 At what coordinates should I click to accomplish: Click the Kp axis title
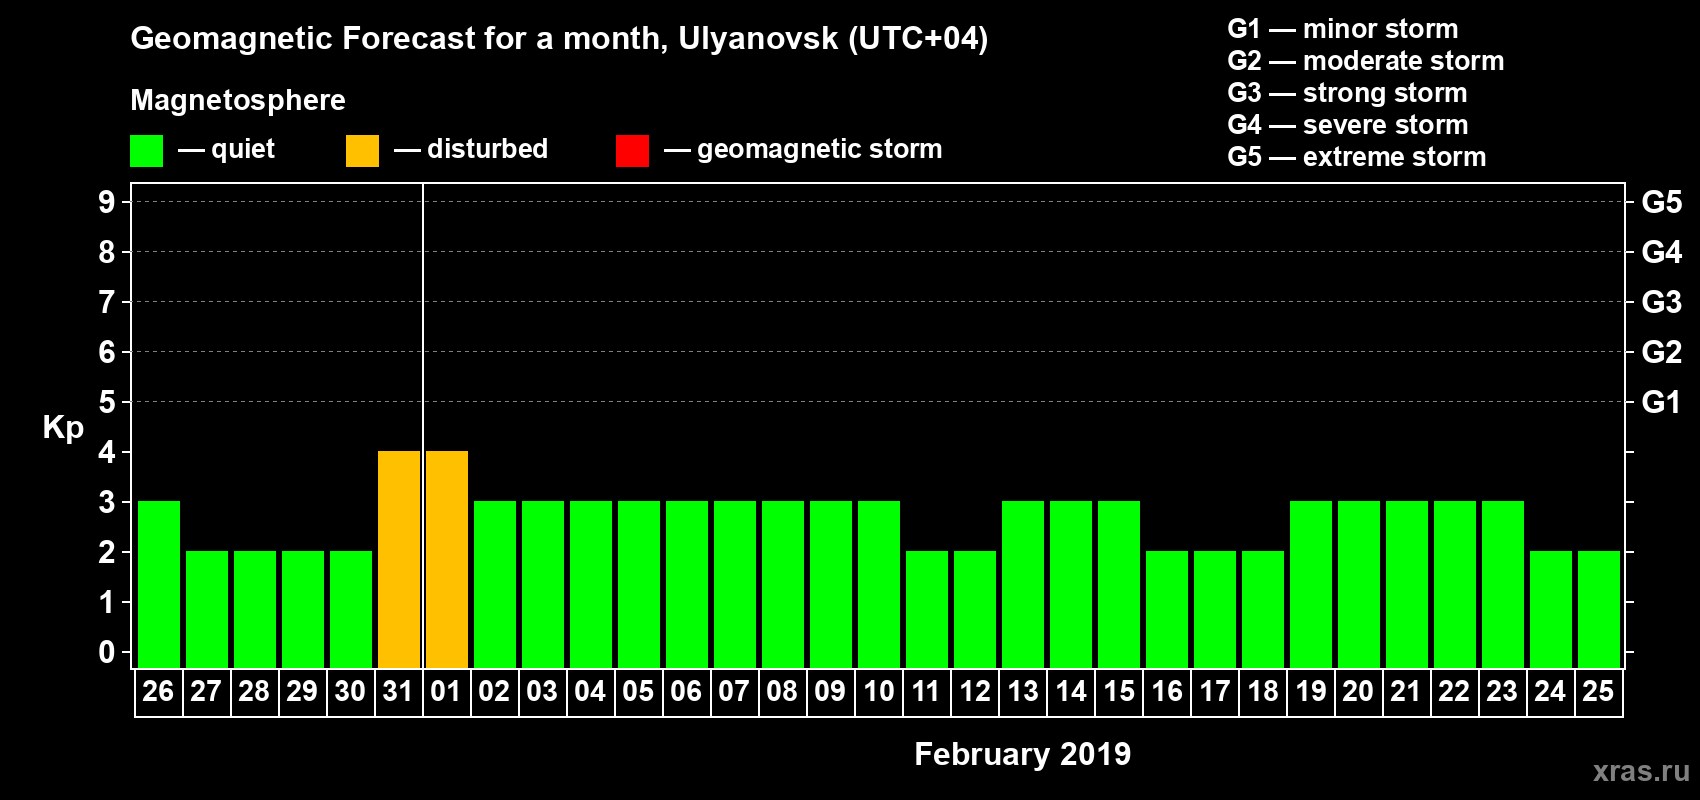point(63,428)
